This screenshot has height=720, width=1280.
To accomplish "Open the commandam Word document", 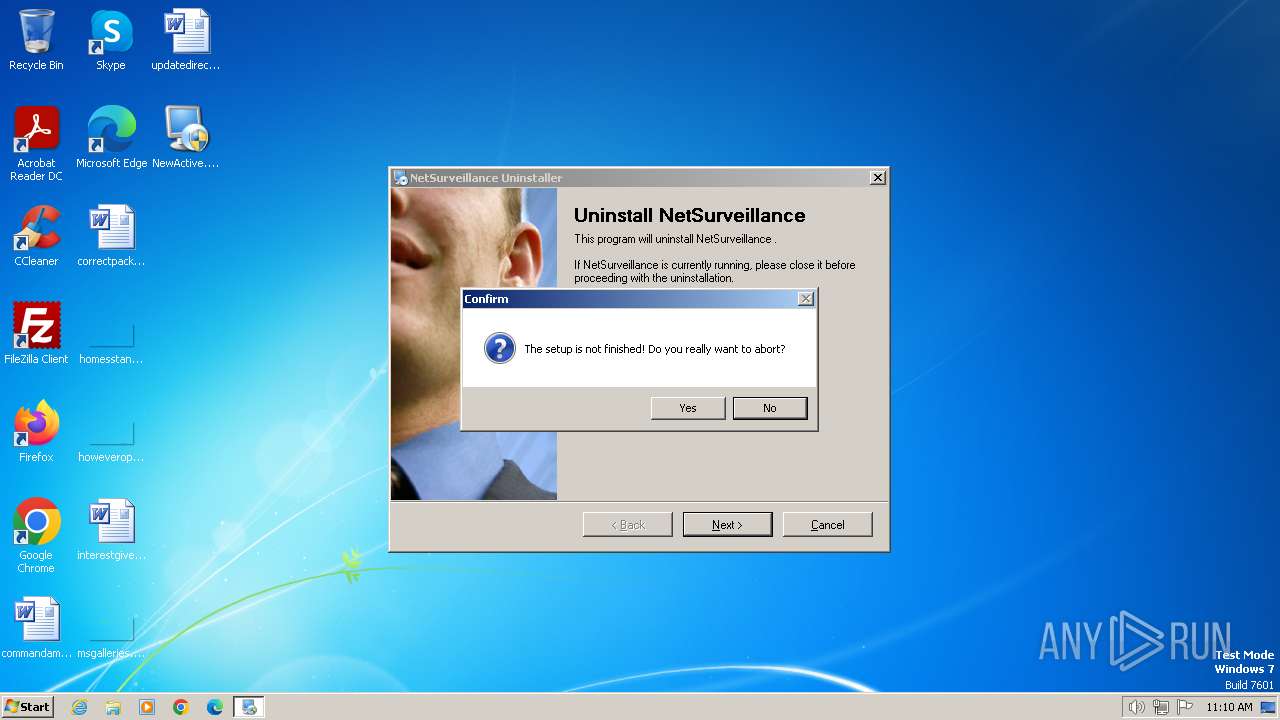I will tap(36, 628).
